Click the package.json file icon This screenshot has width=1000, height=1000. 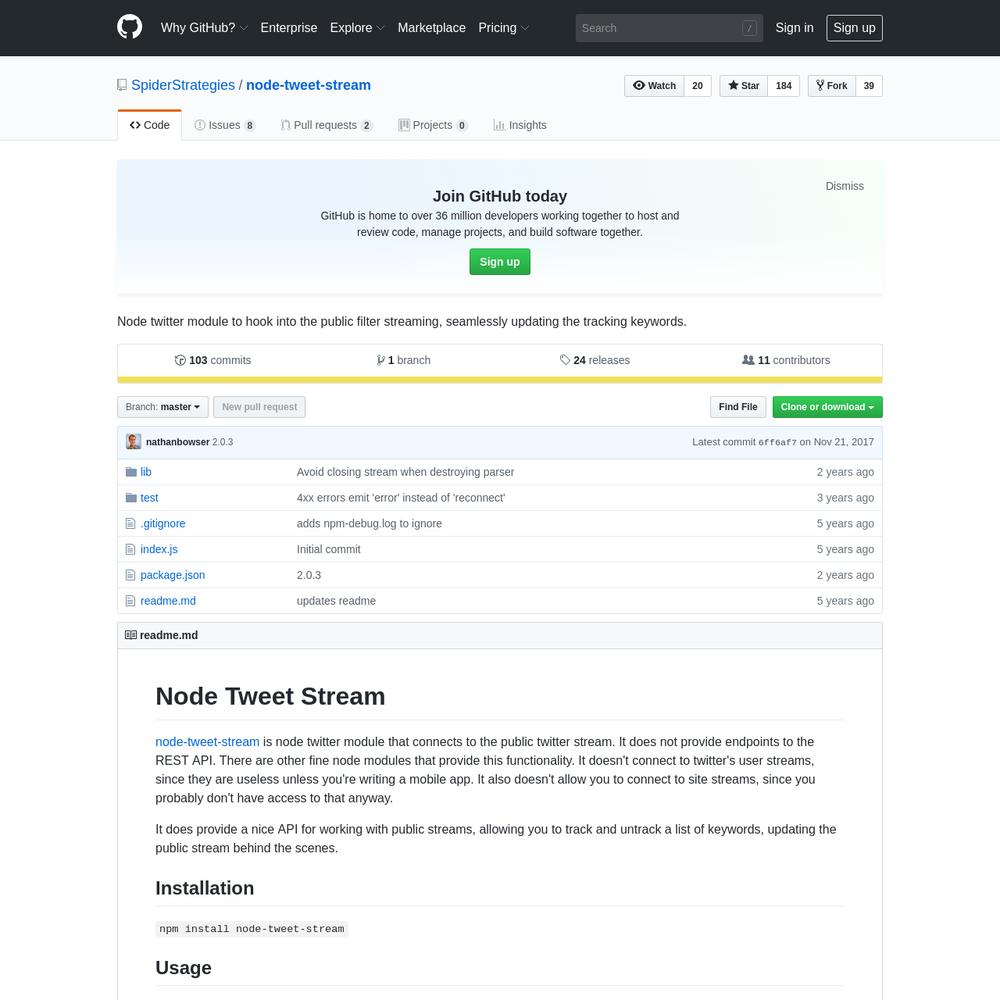point(130,575)
